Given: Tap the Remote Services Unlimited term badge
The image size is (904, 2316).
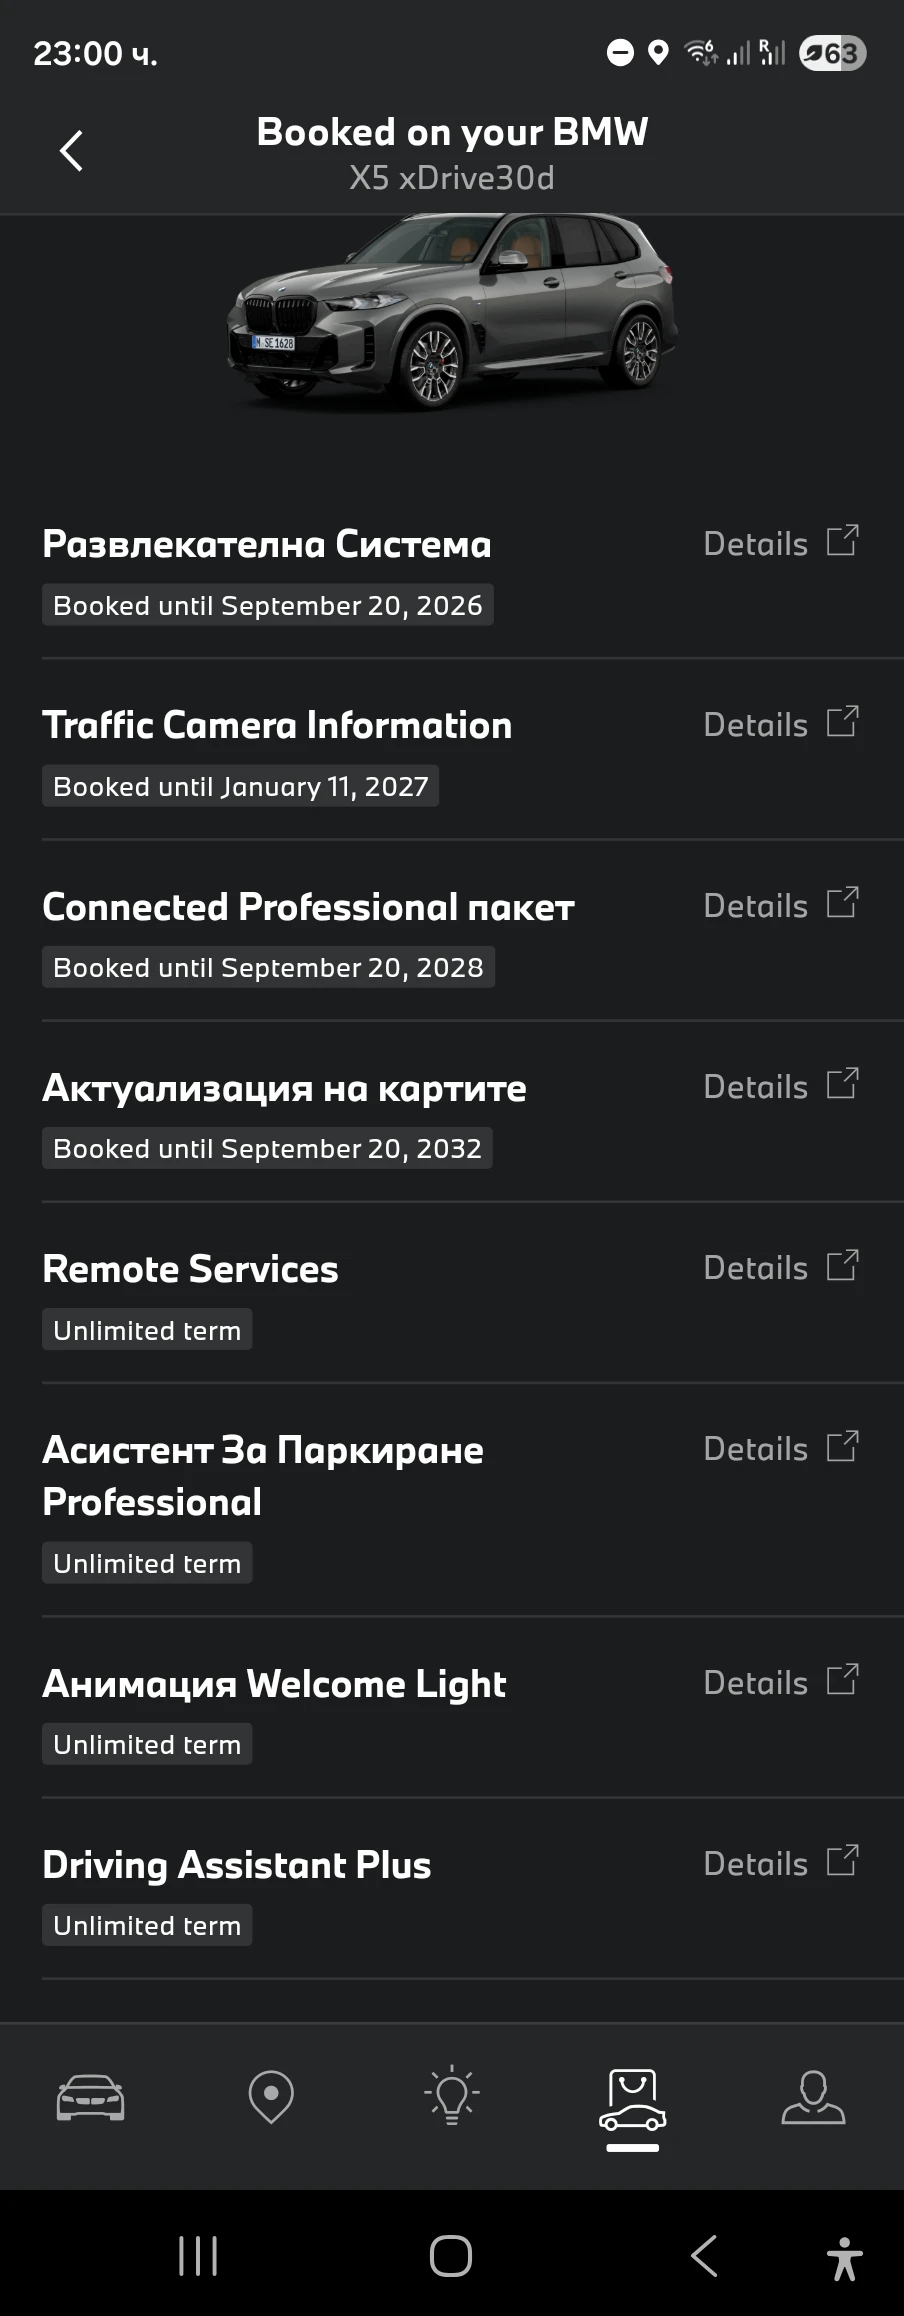Looking at the screenshot, I should click(x=147, y=1330).
